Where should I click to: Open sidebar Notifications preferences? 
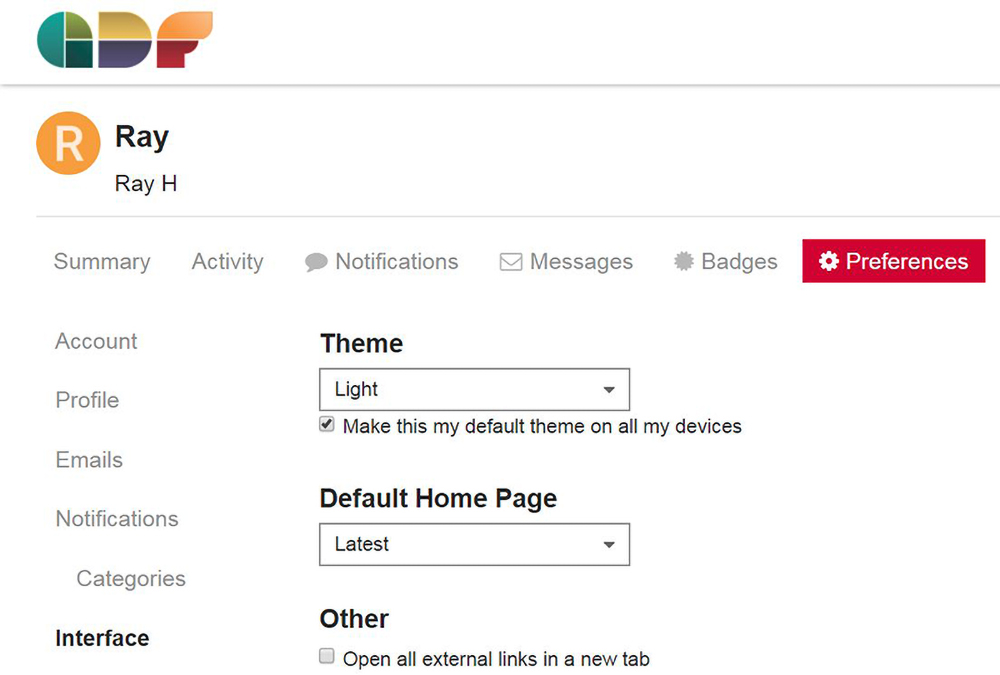click(x=117, y=519)
